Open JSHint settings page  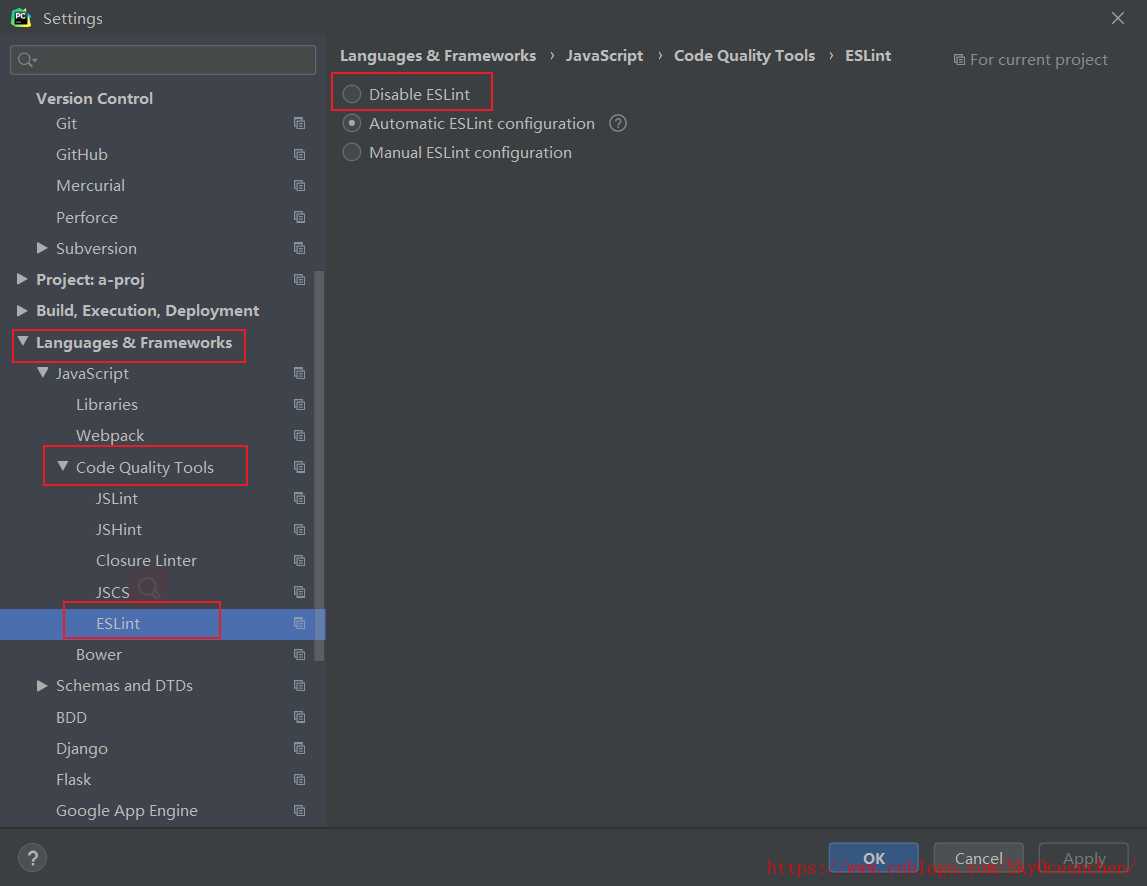119,530
